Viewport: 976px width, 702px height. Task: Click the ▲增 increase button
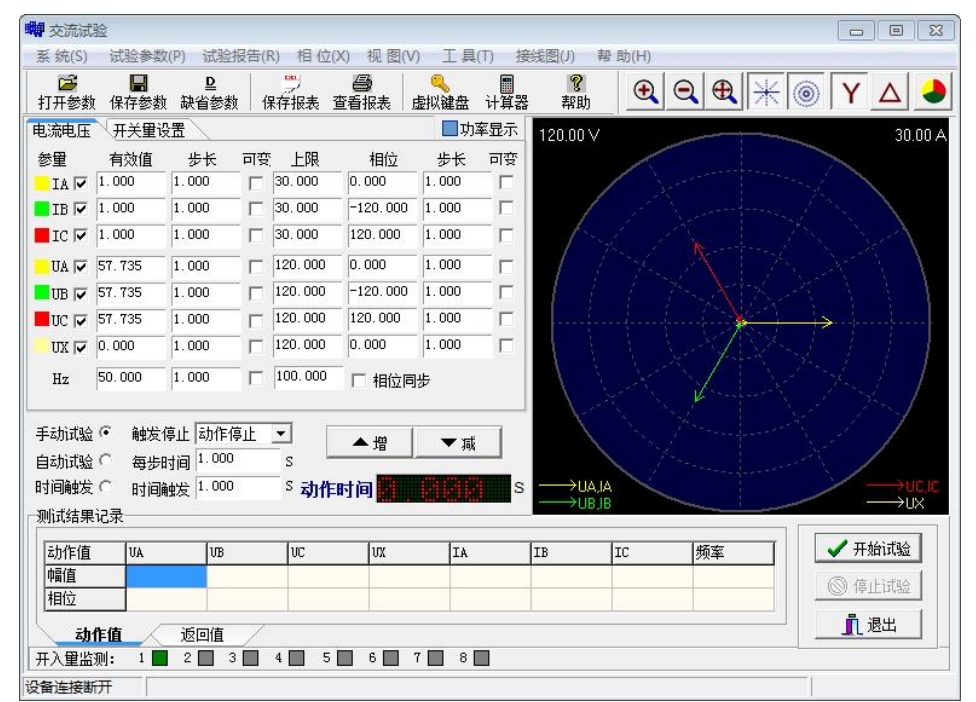click(369, 443)
